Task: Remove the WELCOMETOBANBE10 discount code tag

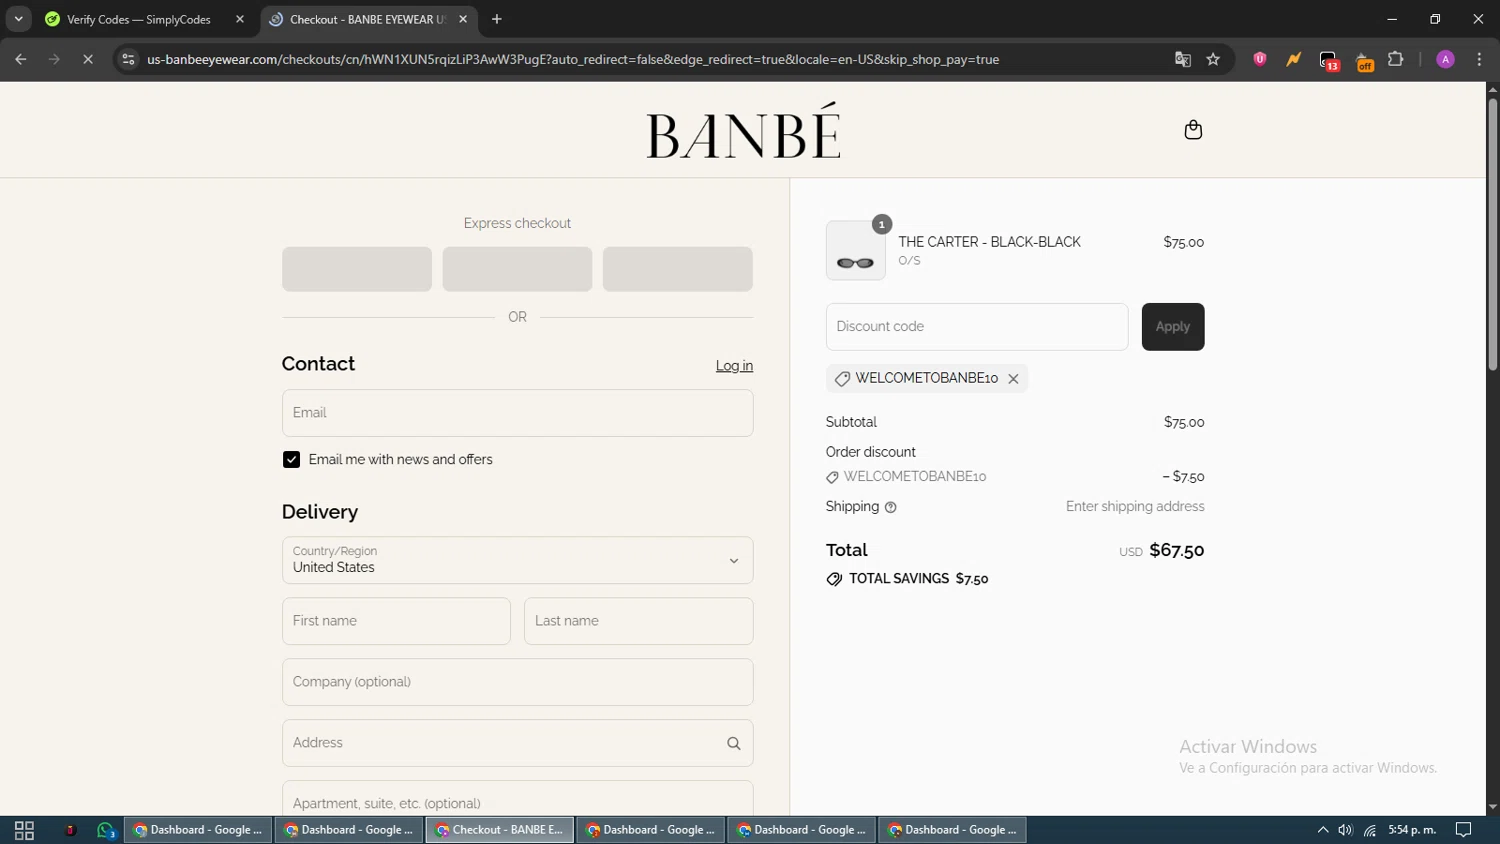Action: pyautogui.click(x=1013, y=379)
